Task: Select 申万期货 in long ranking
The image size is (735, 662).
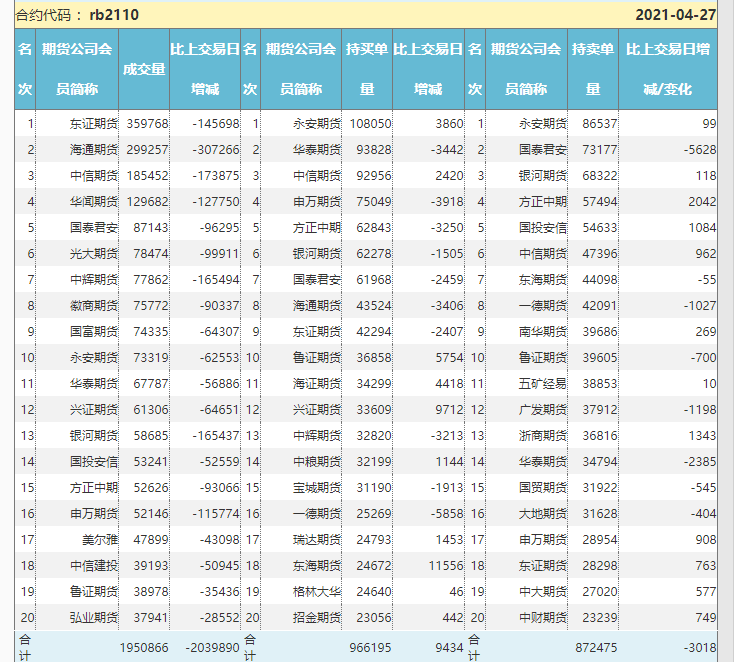Action: [x=317, y=202]
